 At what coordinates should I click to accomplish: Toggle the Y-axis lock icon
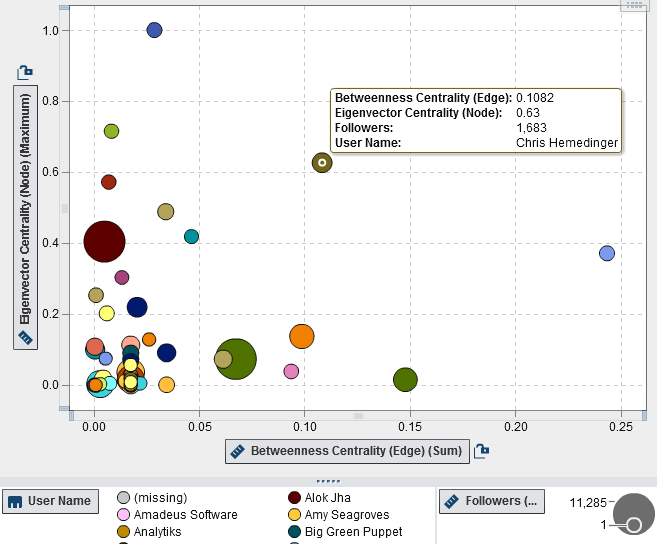click(x=25, y=72)
